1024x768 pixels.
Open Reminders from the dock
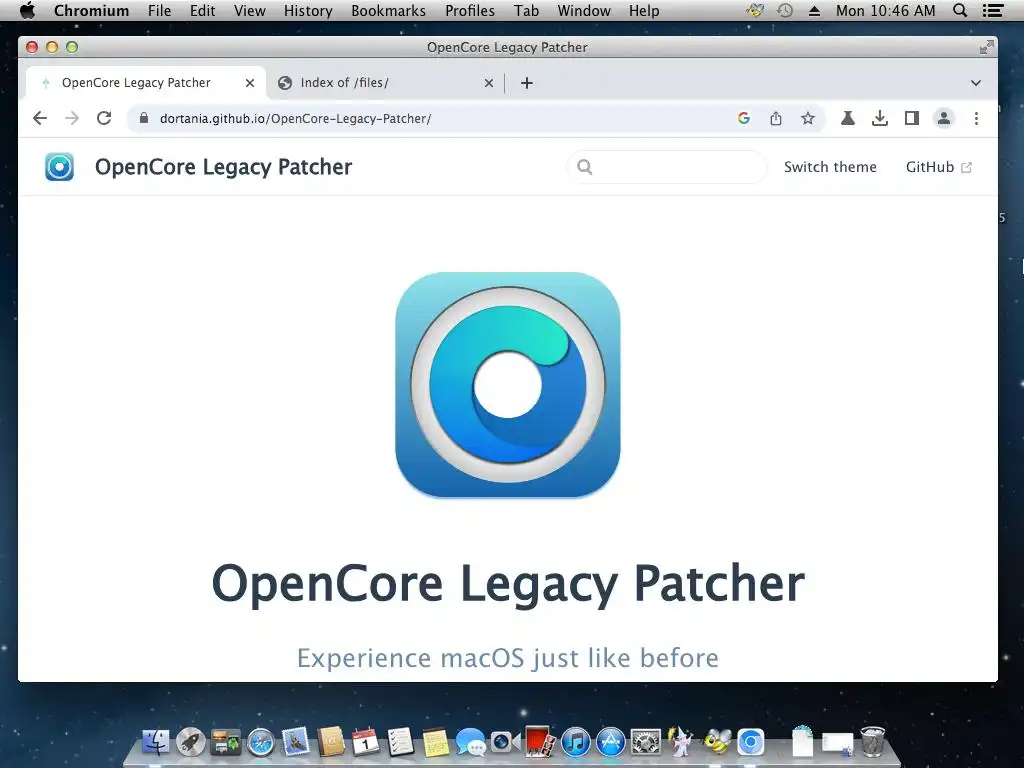point(400,743)
